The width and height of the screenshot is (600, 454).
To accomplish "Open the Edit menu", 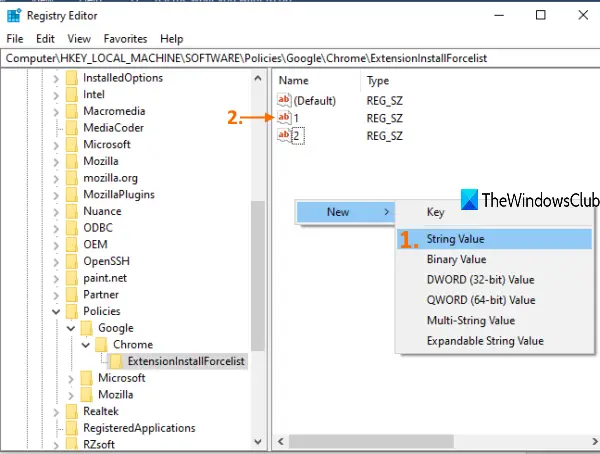I will tap(45, 39).
